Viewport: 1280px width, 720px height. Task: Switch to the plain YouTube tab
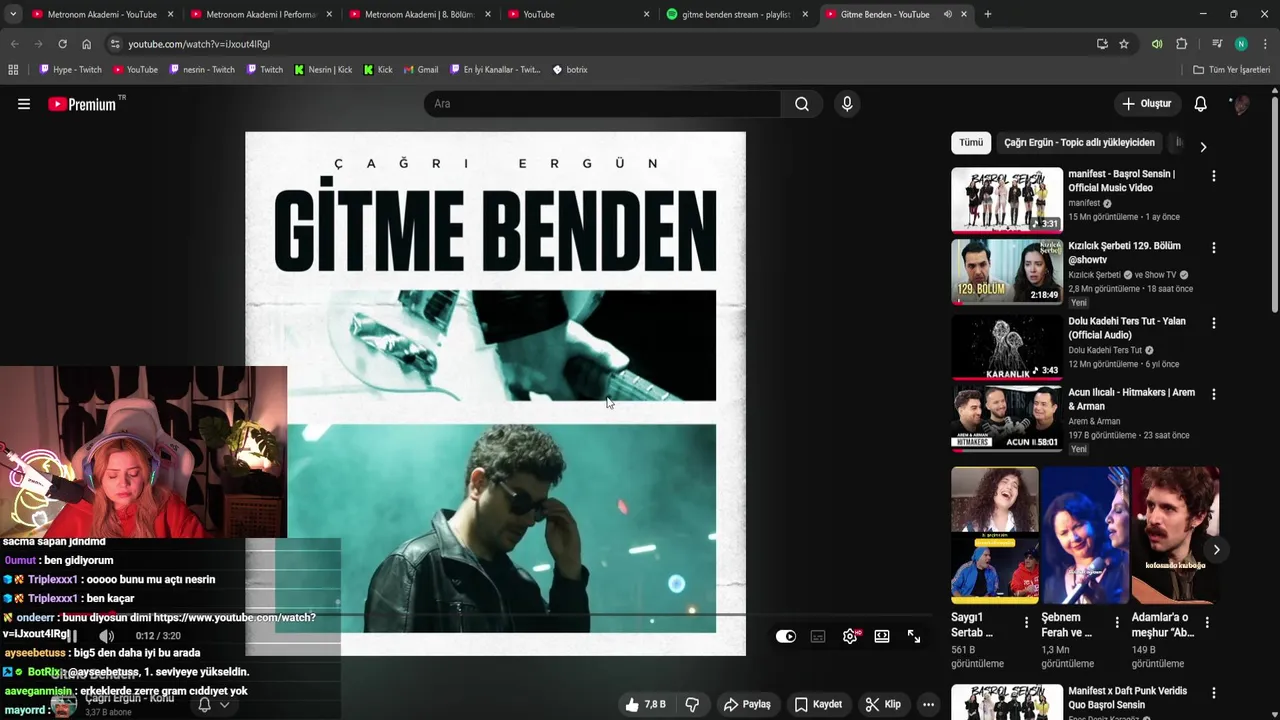click(x=577, y=14)
